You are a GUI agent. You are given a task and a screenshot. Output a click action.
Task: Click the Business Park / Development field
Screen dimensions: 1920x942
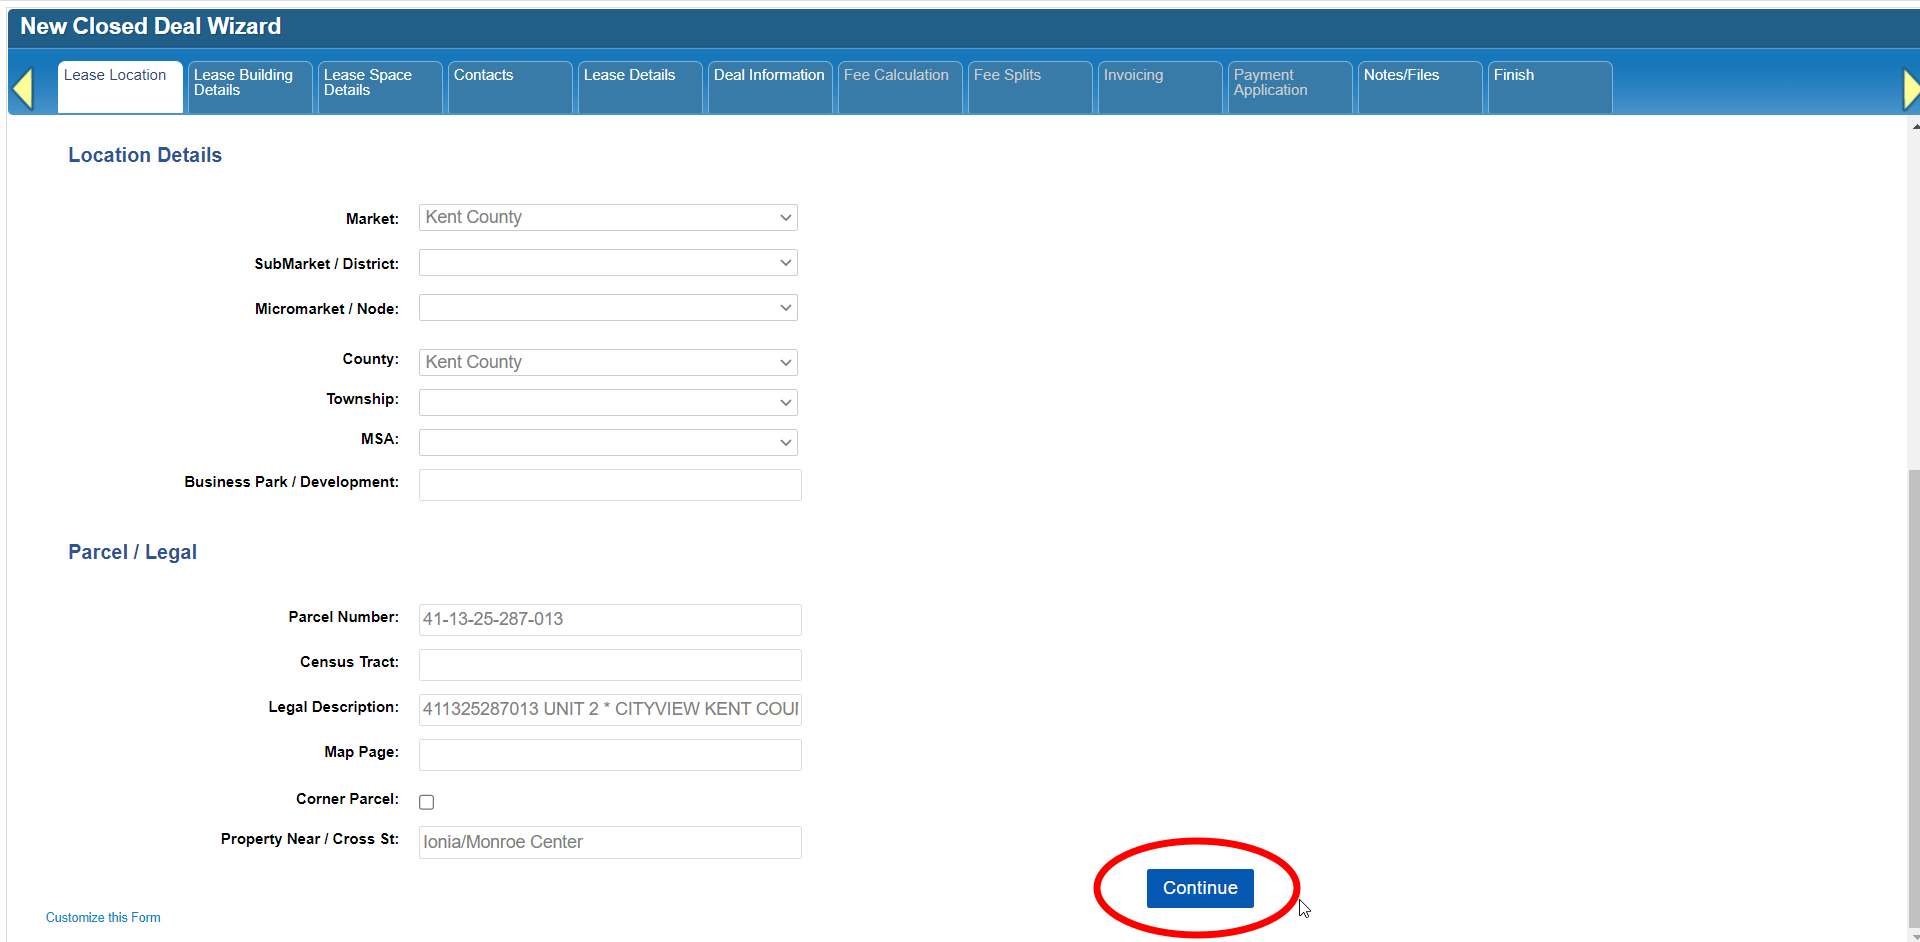(610, 485)
